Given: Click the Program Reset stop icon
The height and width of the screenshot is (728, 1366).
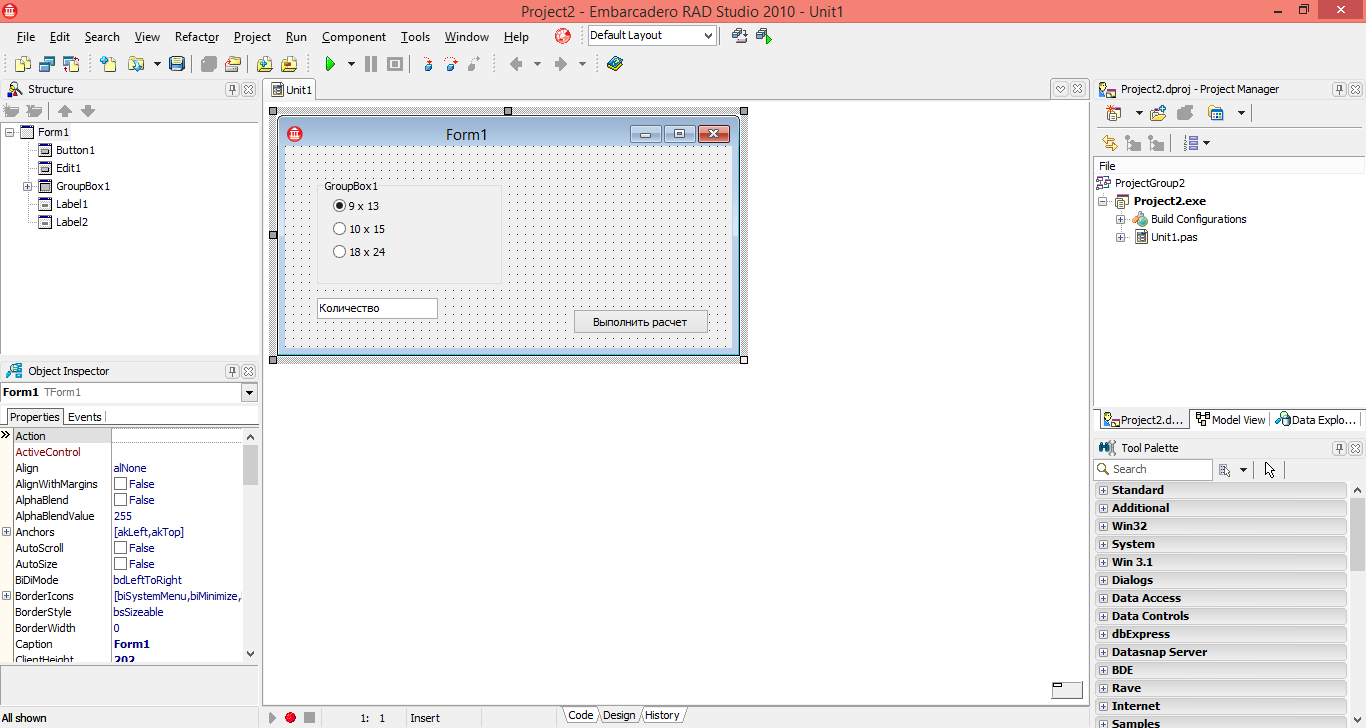Looking at the screenshot, I should click(395, 64).
